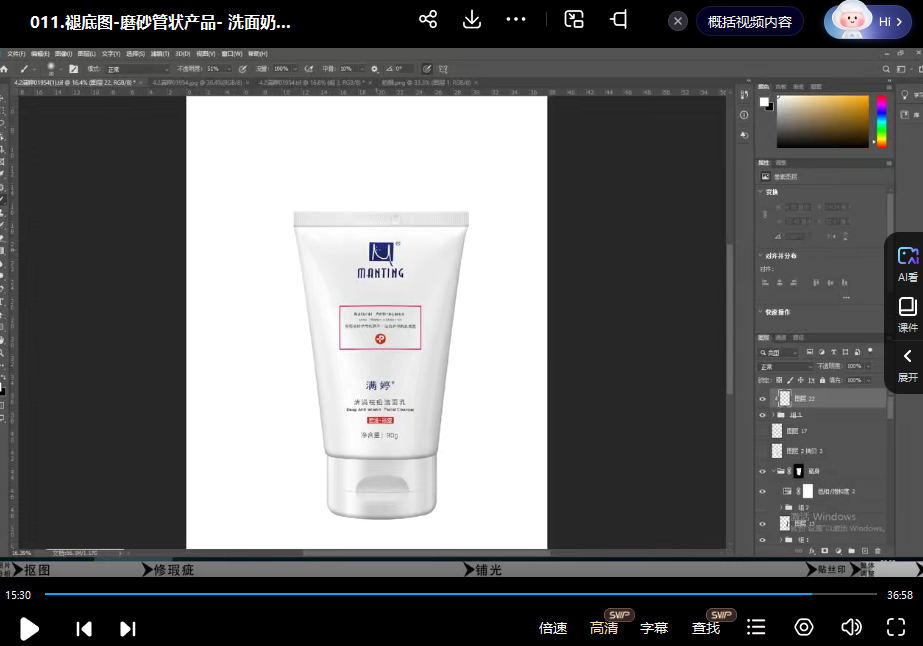Image resolution: width=923 pixels, height=646 pixels.
Task: Toggle 字幕 subtitles
Action: [x=654, y=628]
